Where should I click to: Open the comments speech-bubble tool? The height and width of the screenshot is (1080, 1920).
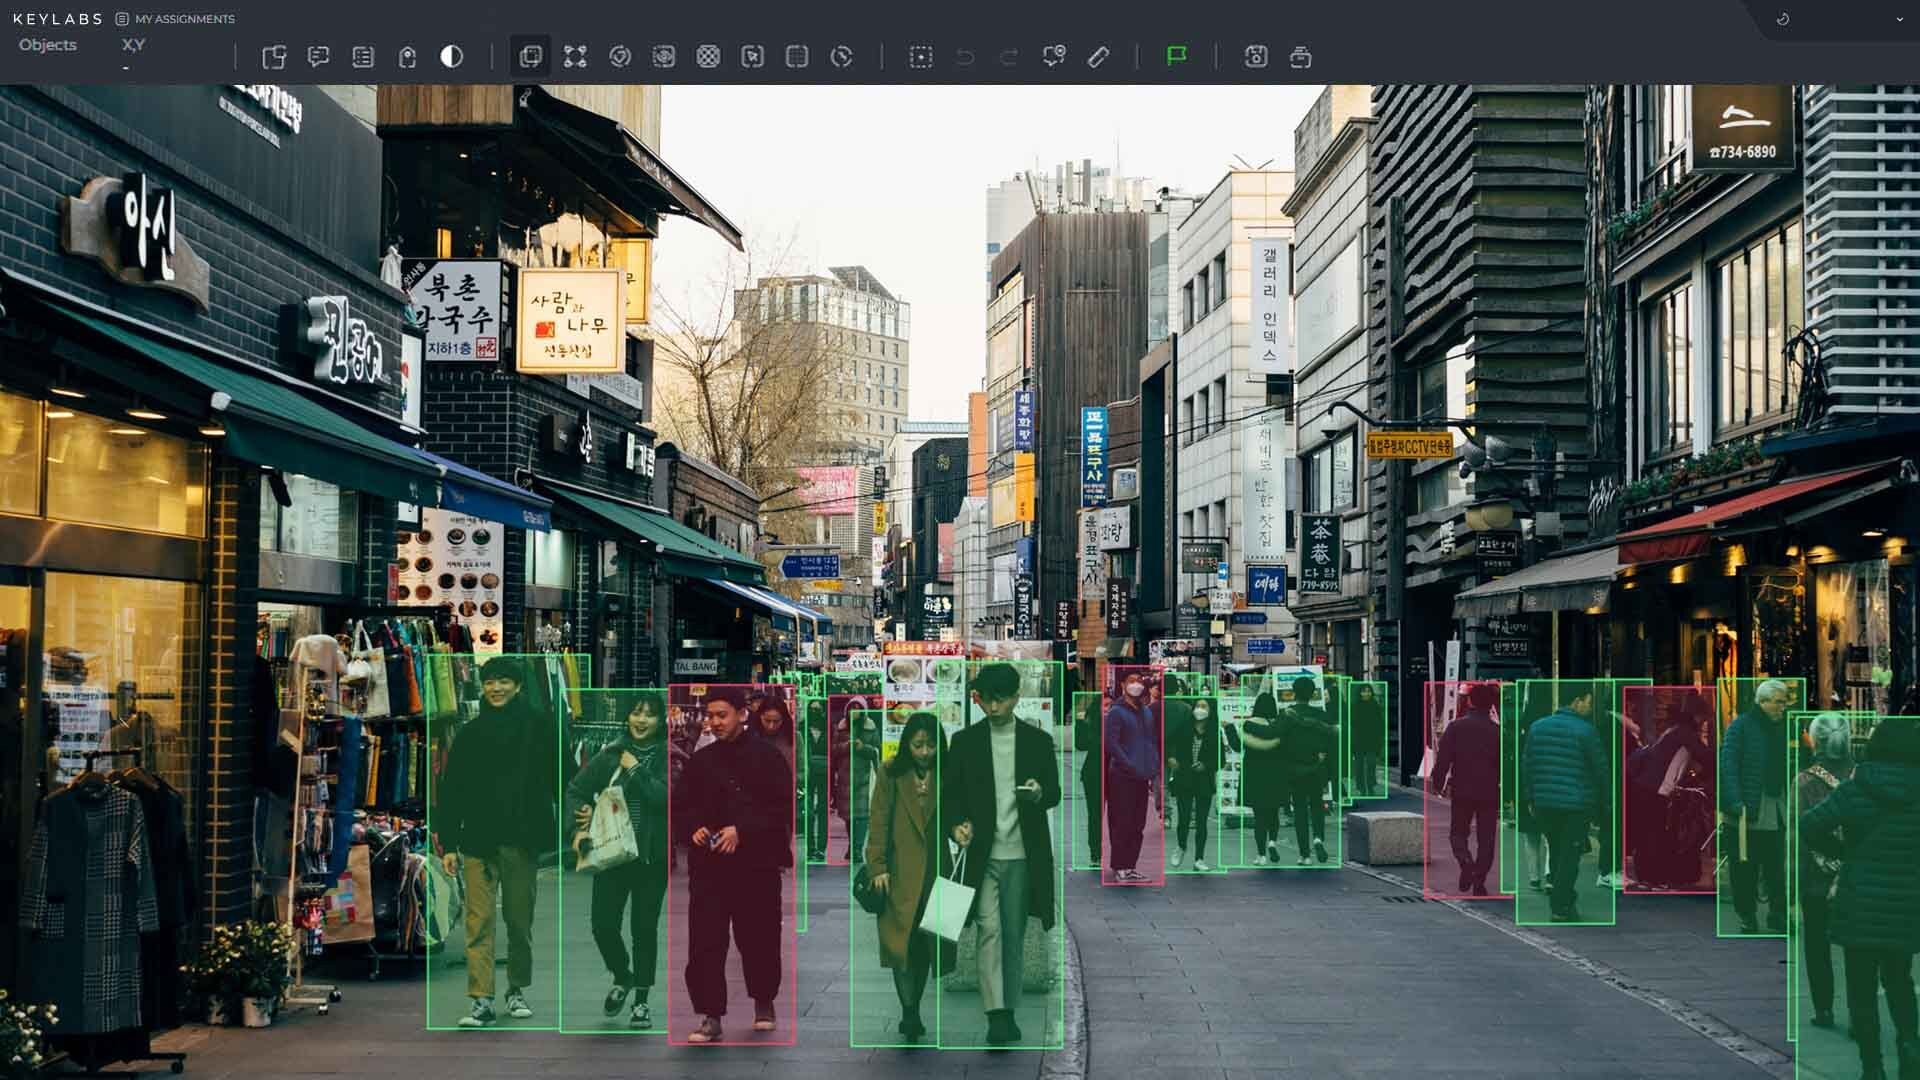click(x=319, y=57)
